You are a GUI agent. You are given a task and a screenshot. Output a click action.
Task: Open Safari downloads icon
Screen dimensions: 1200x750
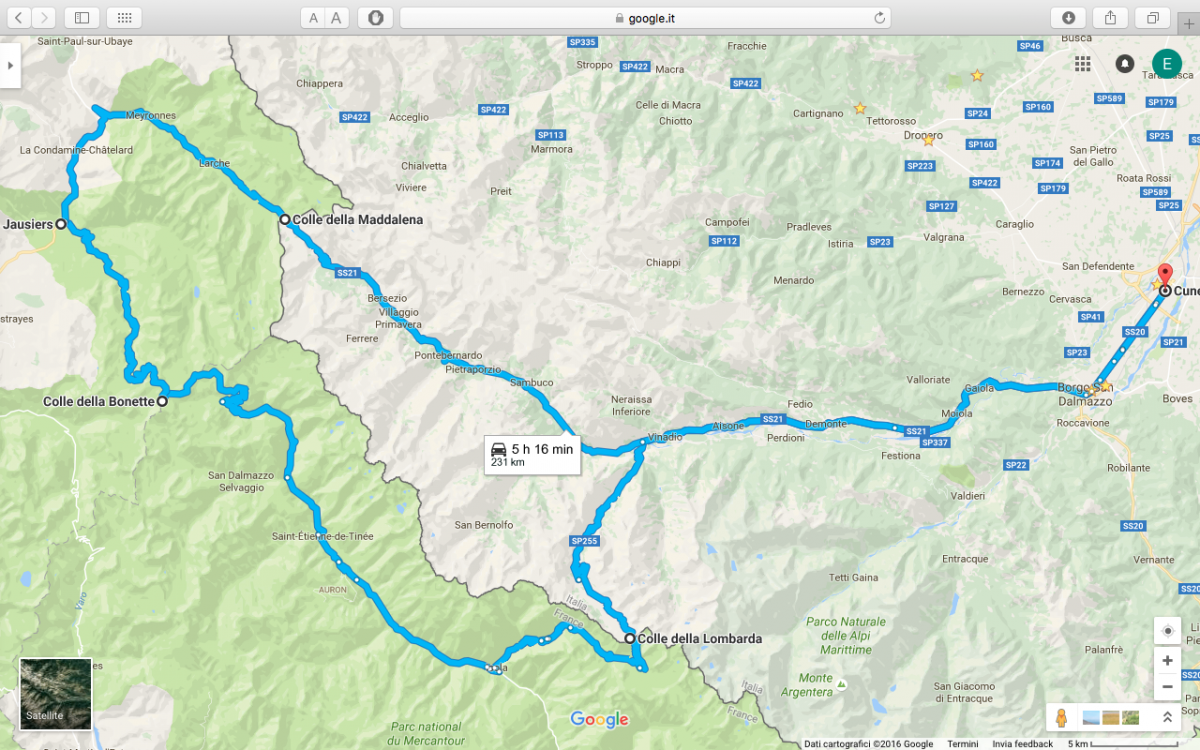click(x=1068, y=18)
